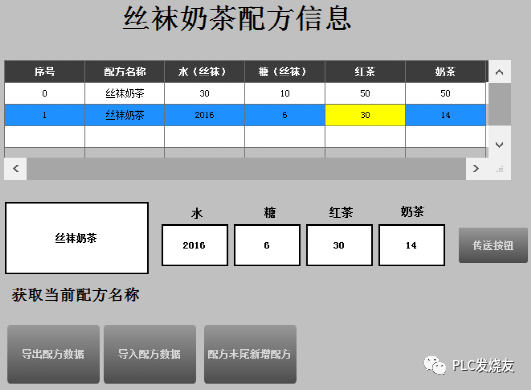Image resolution: width=531 pixels, height=390 pixels.
Task: Click the highlighted row's 丝袜奶茶 name cell
Action: pyautogui.click(x=124, y=115)
